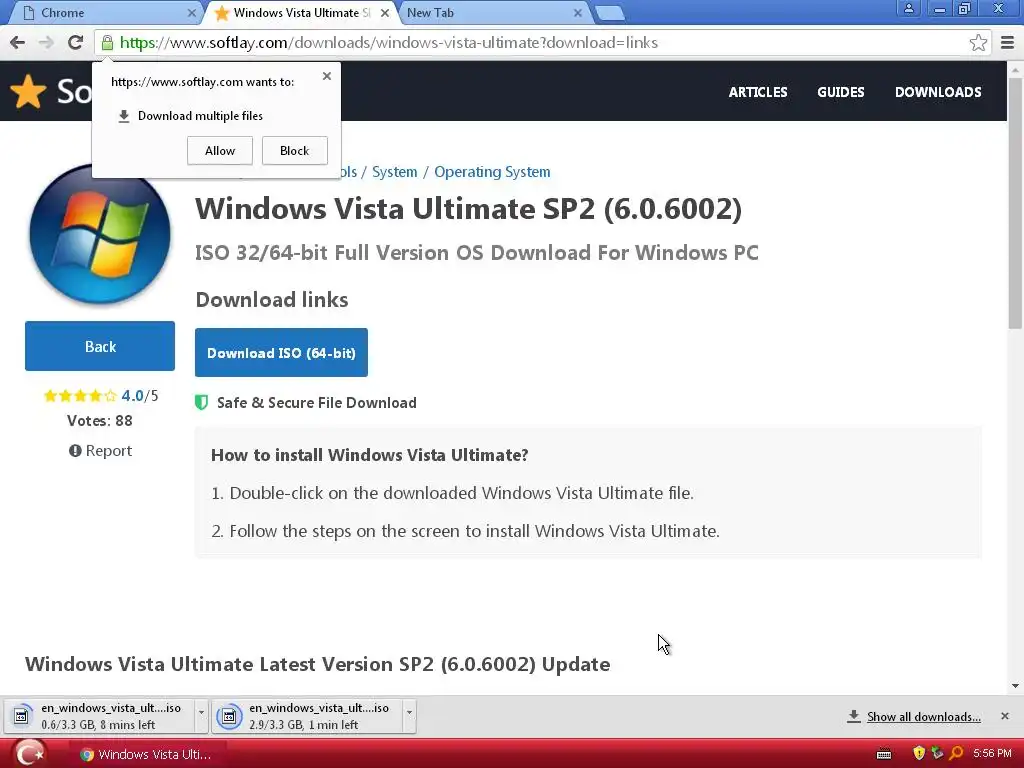Click the Windows Vista Ulti... taskbar item
The height and width of the screenshot is (768, 1024).
(147, 754)
